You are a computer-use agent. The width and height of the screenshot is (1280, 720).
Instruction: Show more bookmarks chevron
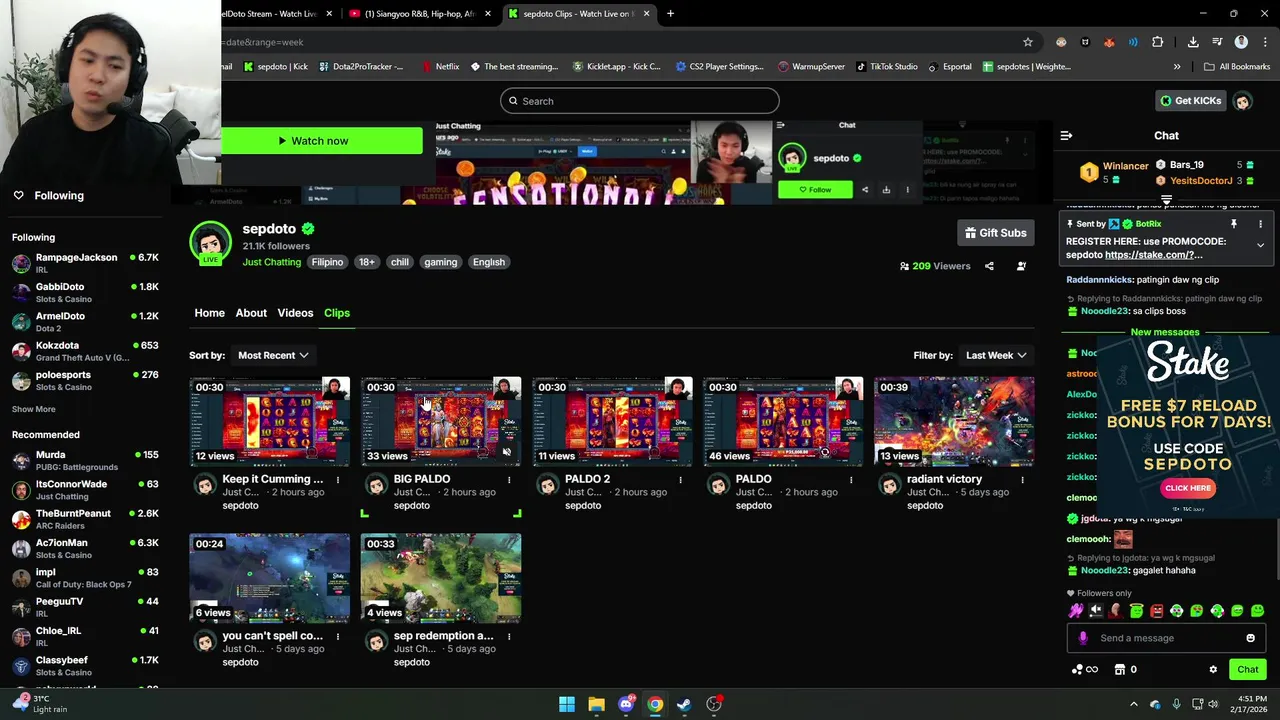[x=1177, y=67]
